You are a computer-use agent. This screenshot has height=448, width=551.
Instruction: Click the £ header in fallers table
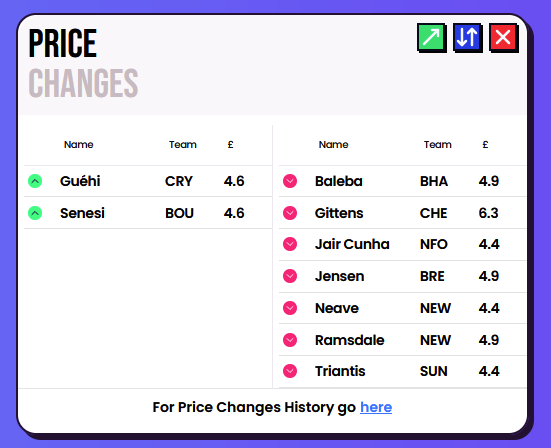click(485, 145)
